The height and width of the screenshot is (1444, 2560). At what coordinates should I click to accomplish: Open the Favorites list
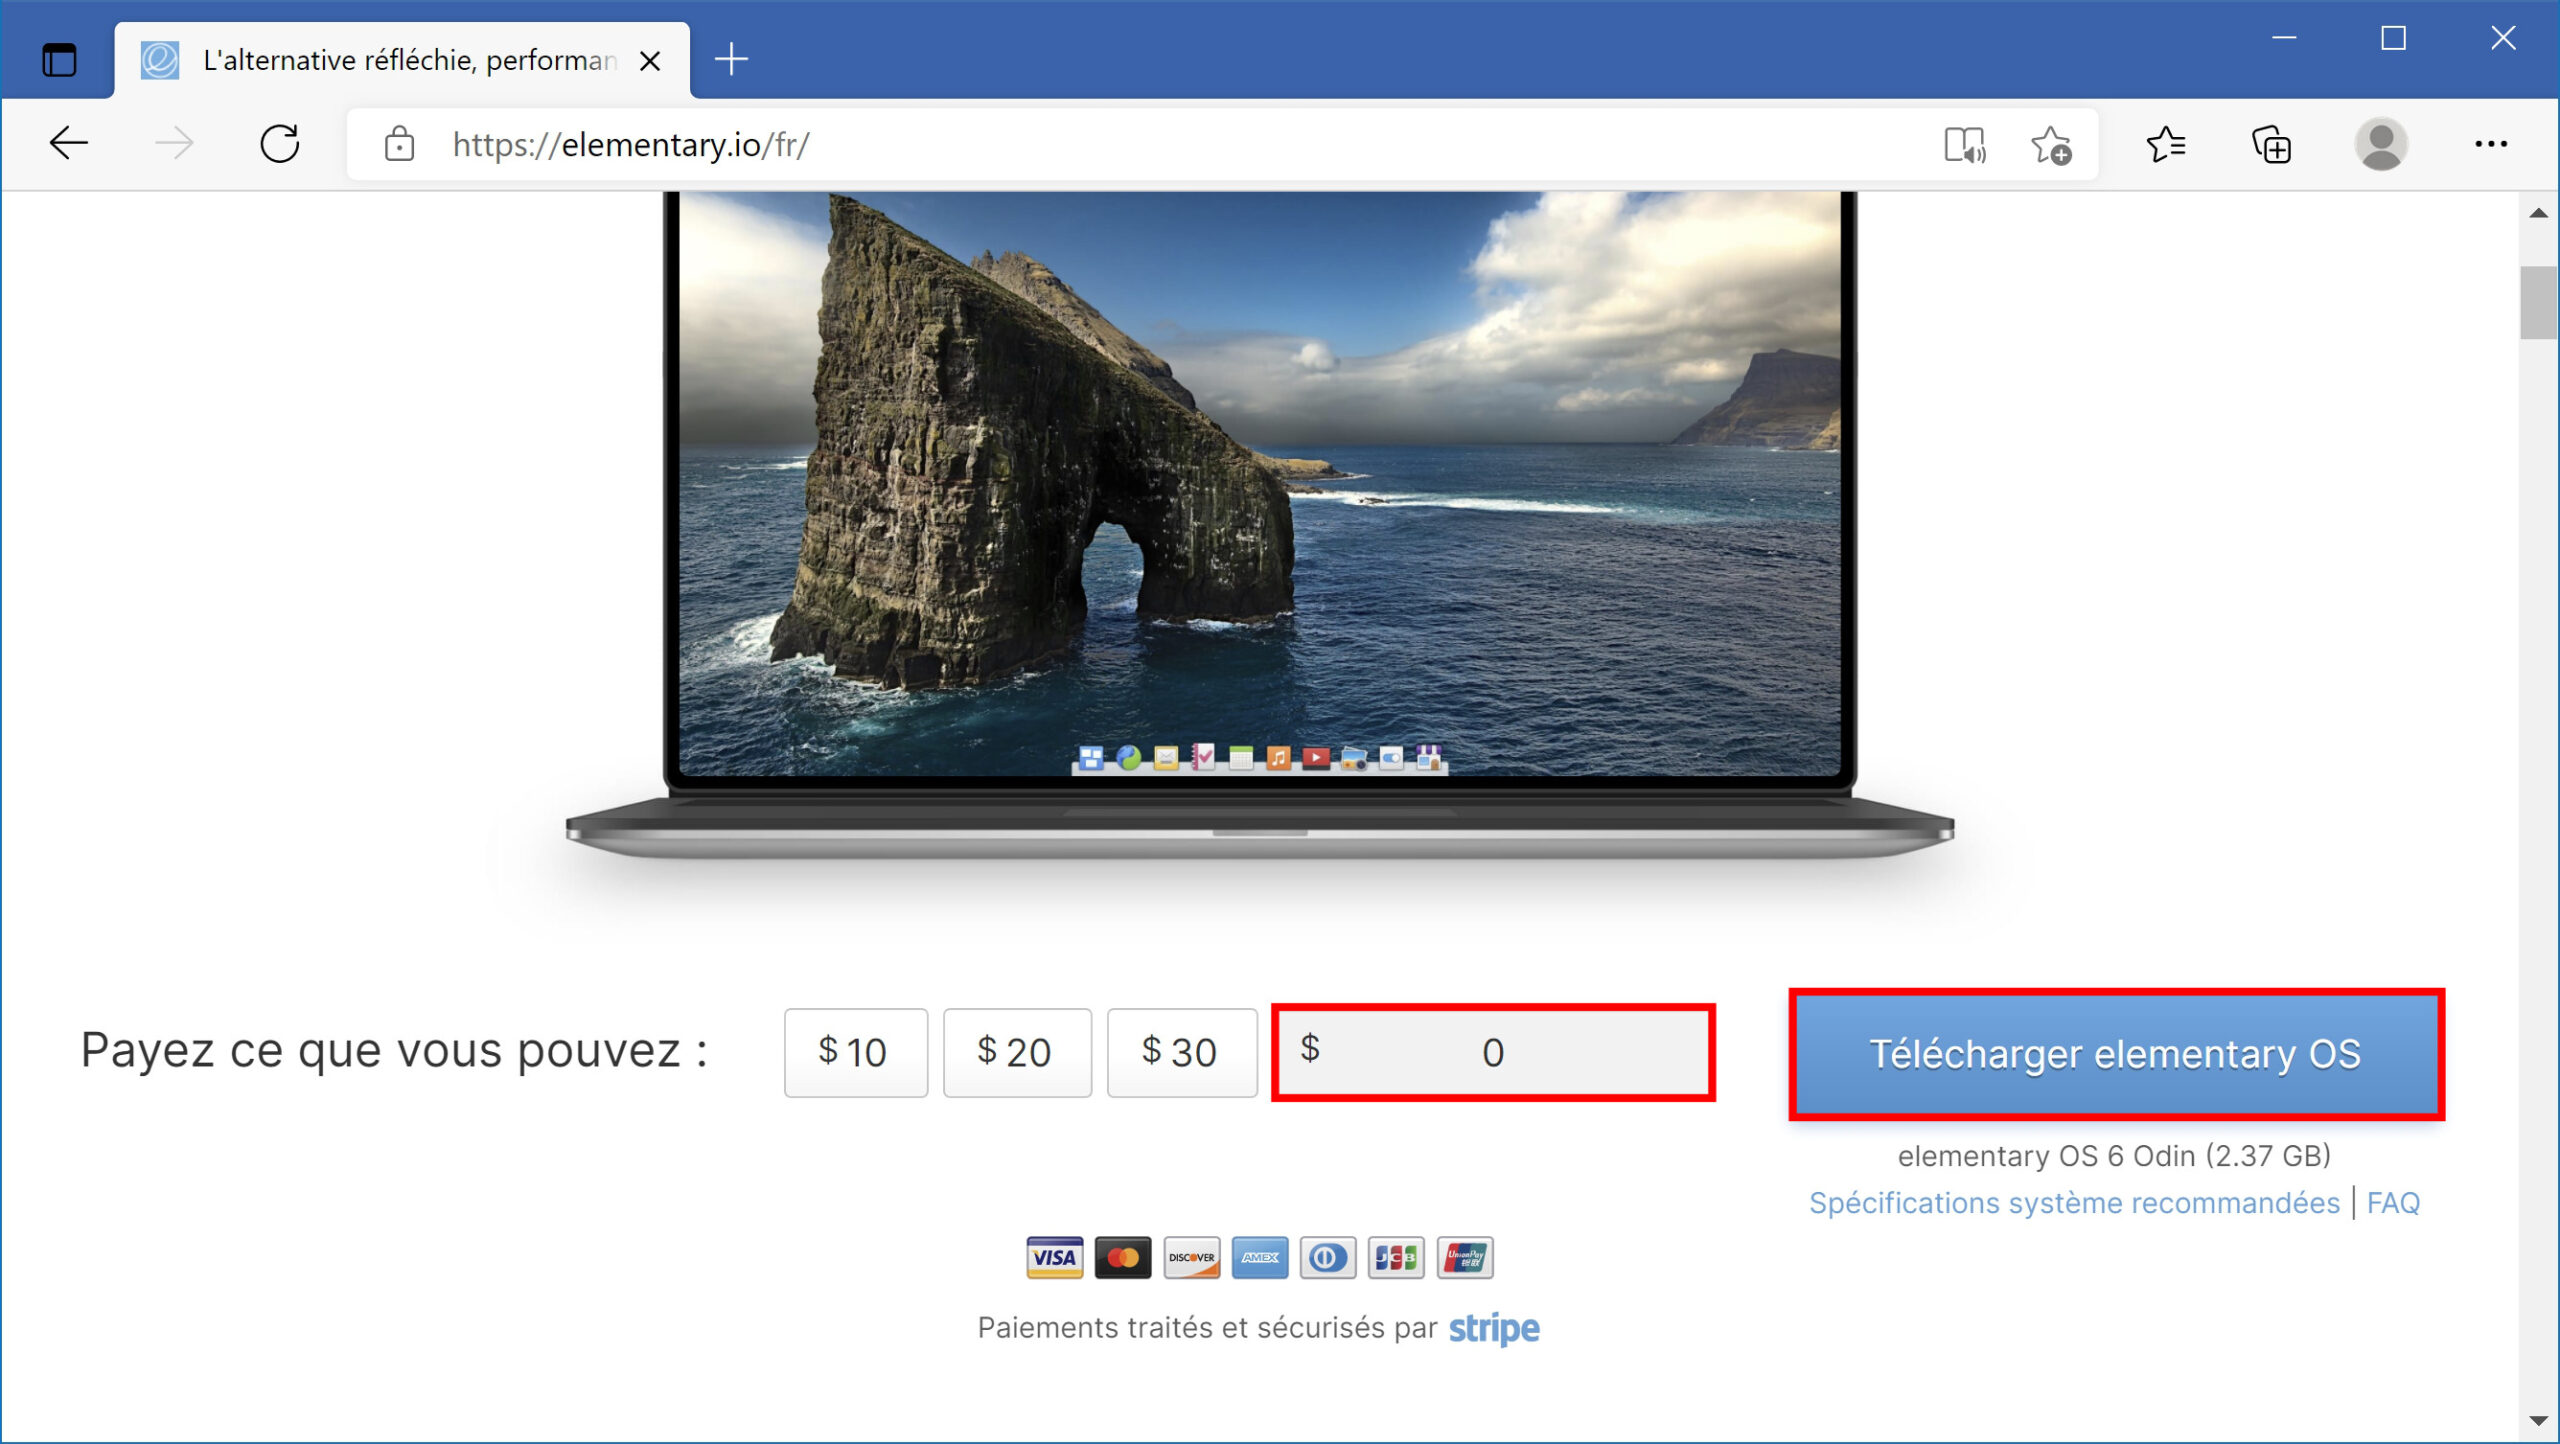click(x=2166, y=145)
